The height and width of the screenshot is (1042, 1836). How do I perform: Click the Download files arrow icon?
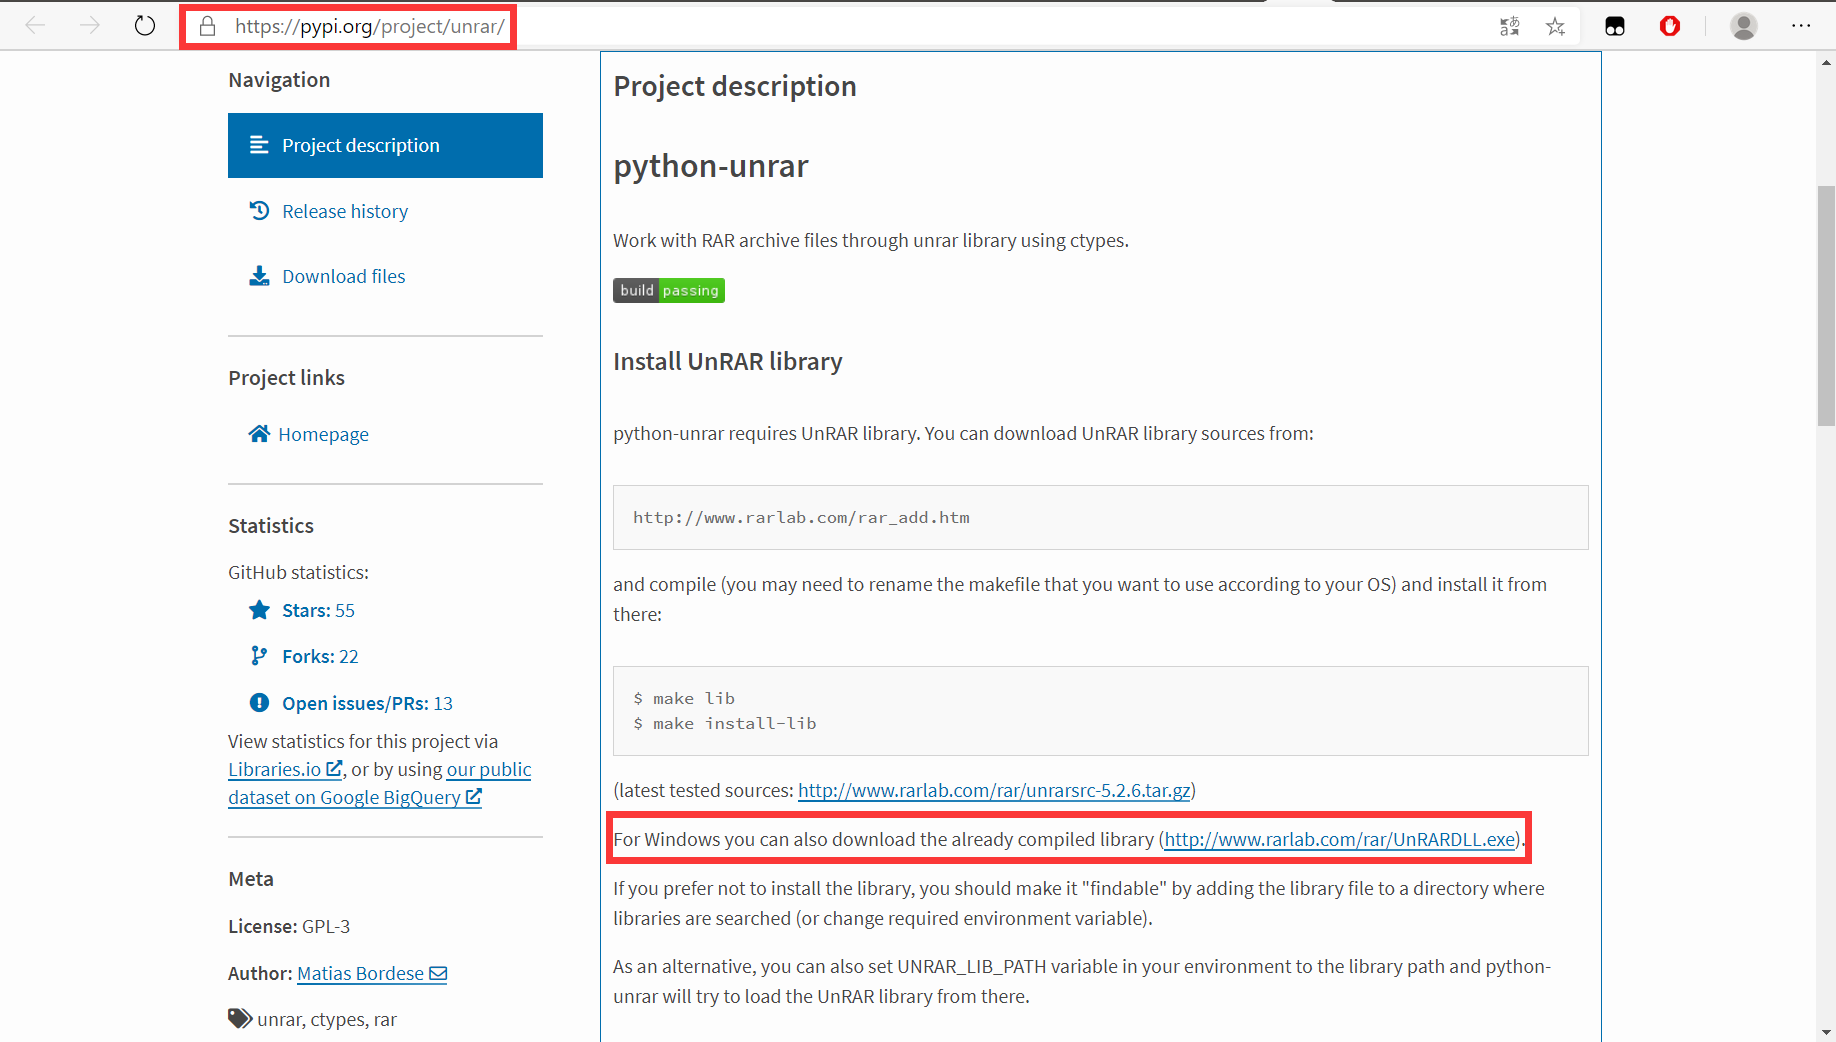click(259, 276)
